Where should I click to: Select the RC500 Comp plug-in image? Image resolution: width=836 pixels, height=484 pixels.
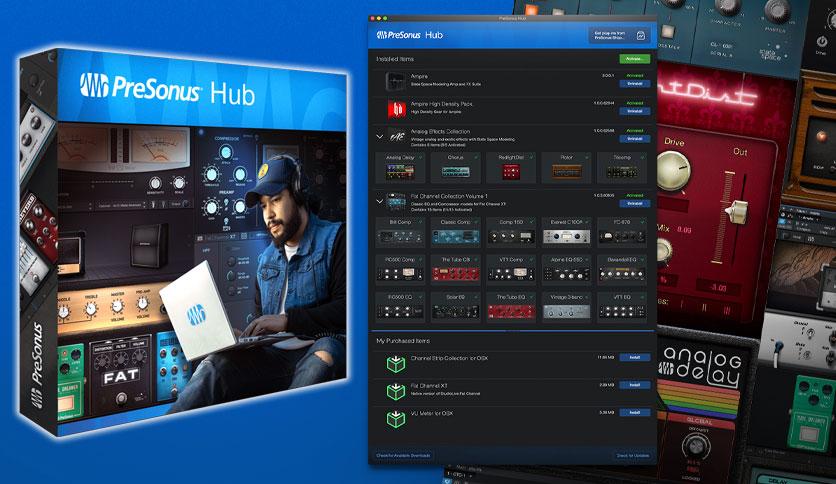400,274
